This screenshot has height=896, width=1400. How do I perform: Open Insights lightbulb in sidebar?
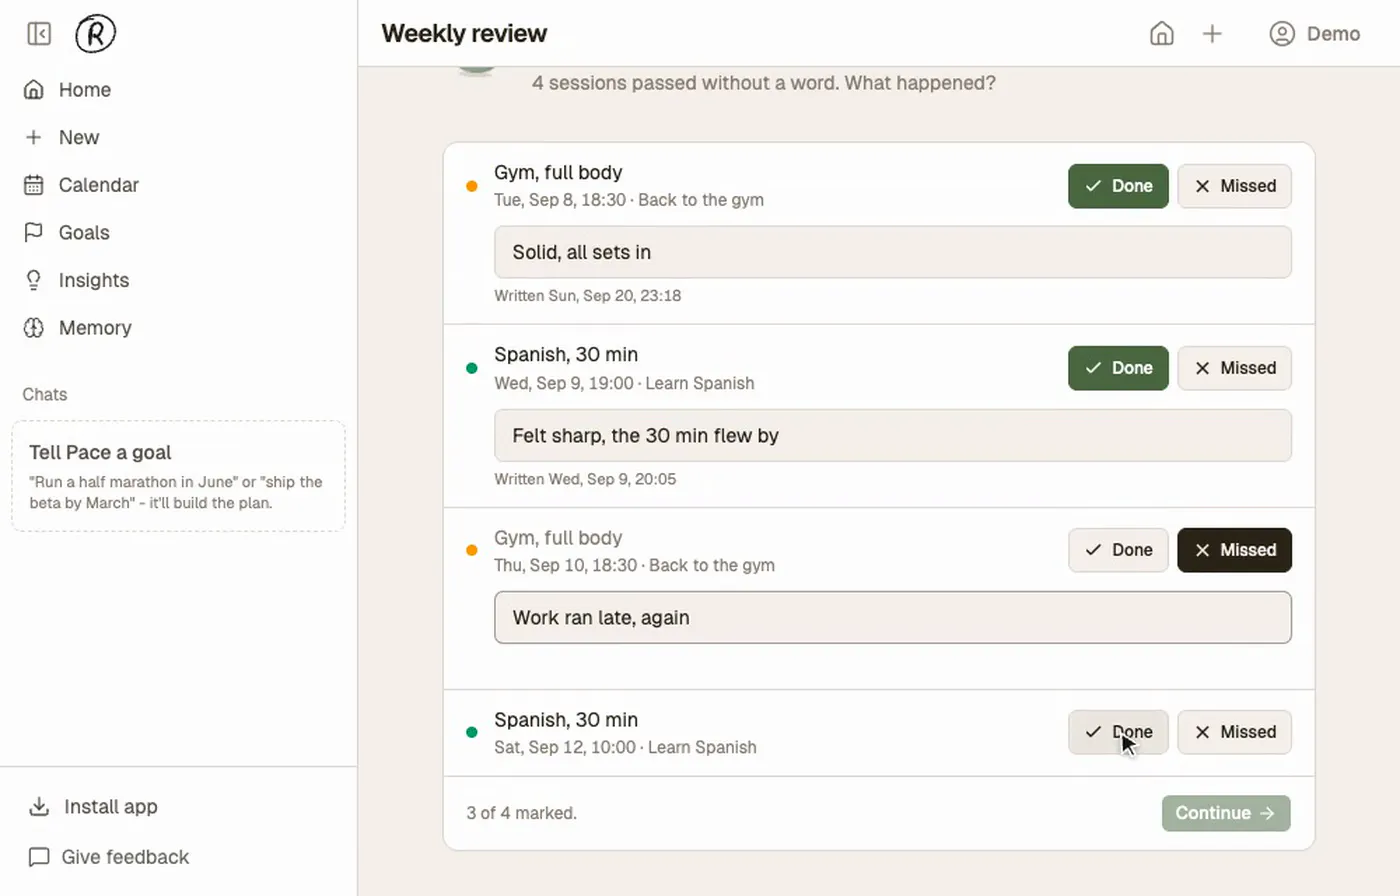[x=33, y=280]
